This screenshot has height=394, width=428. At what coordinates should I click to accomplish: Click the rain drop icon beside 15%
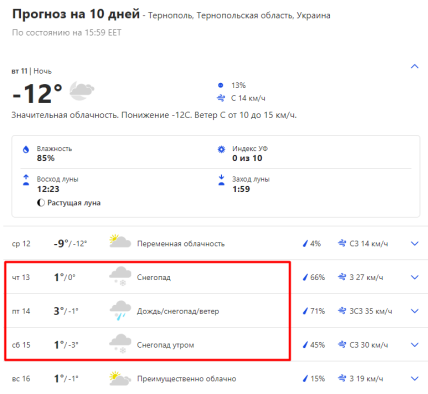[305, 378]
